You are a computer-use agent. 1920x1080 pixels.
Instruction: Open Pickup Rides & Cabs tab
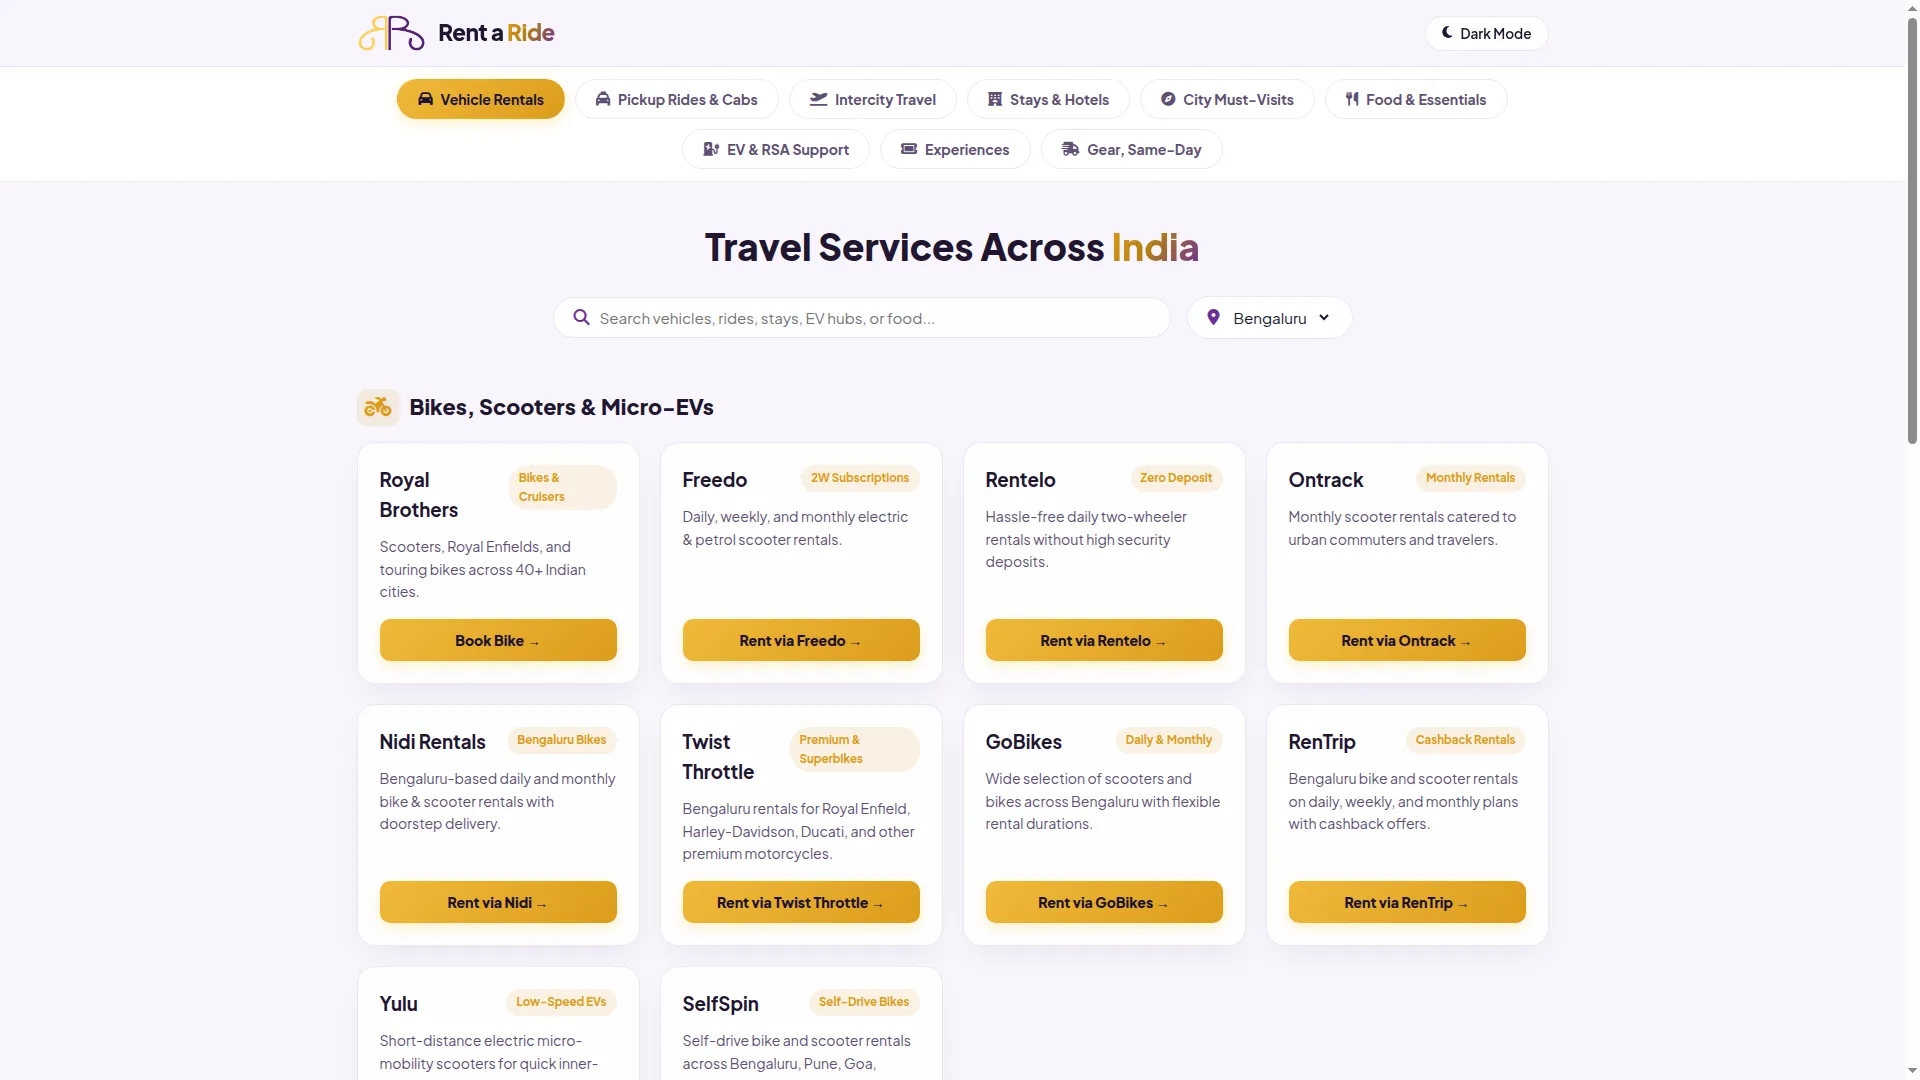point(677,99)
